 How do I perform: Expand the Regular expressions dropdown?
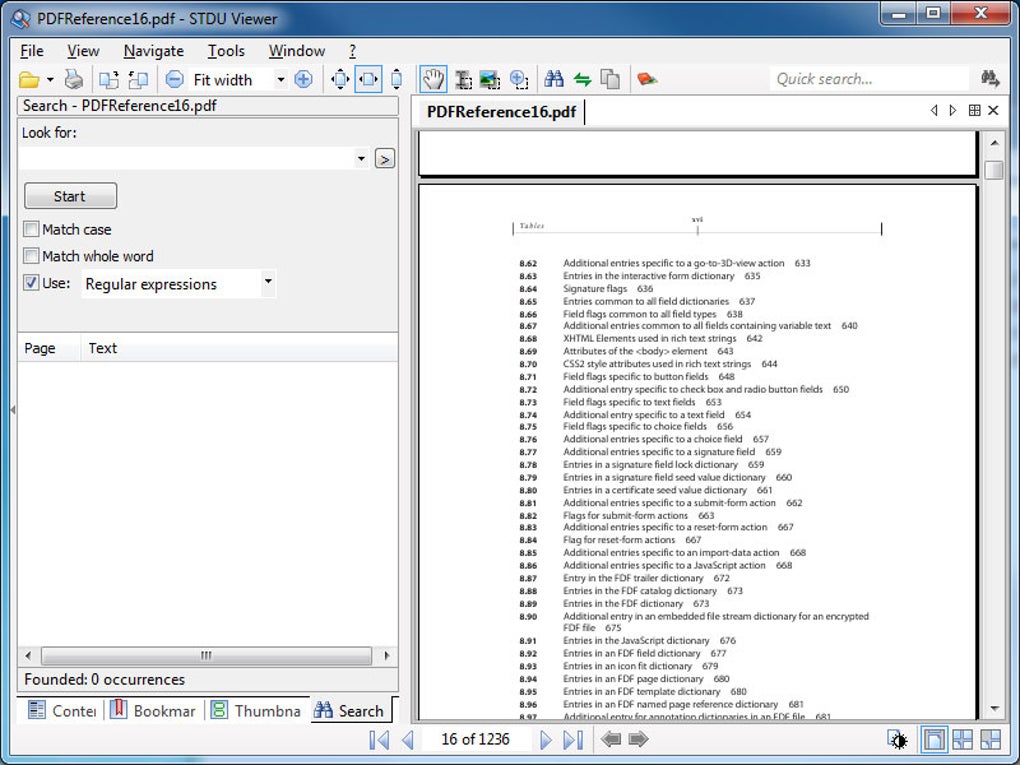pos(267,283)
